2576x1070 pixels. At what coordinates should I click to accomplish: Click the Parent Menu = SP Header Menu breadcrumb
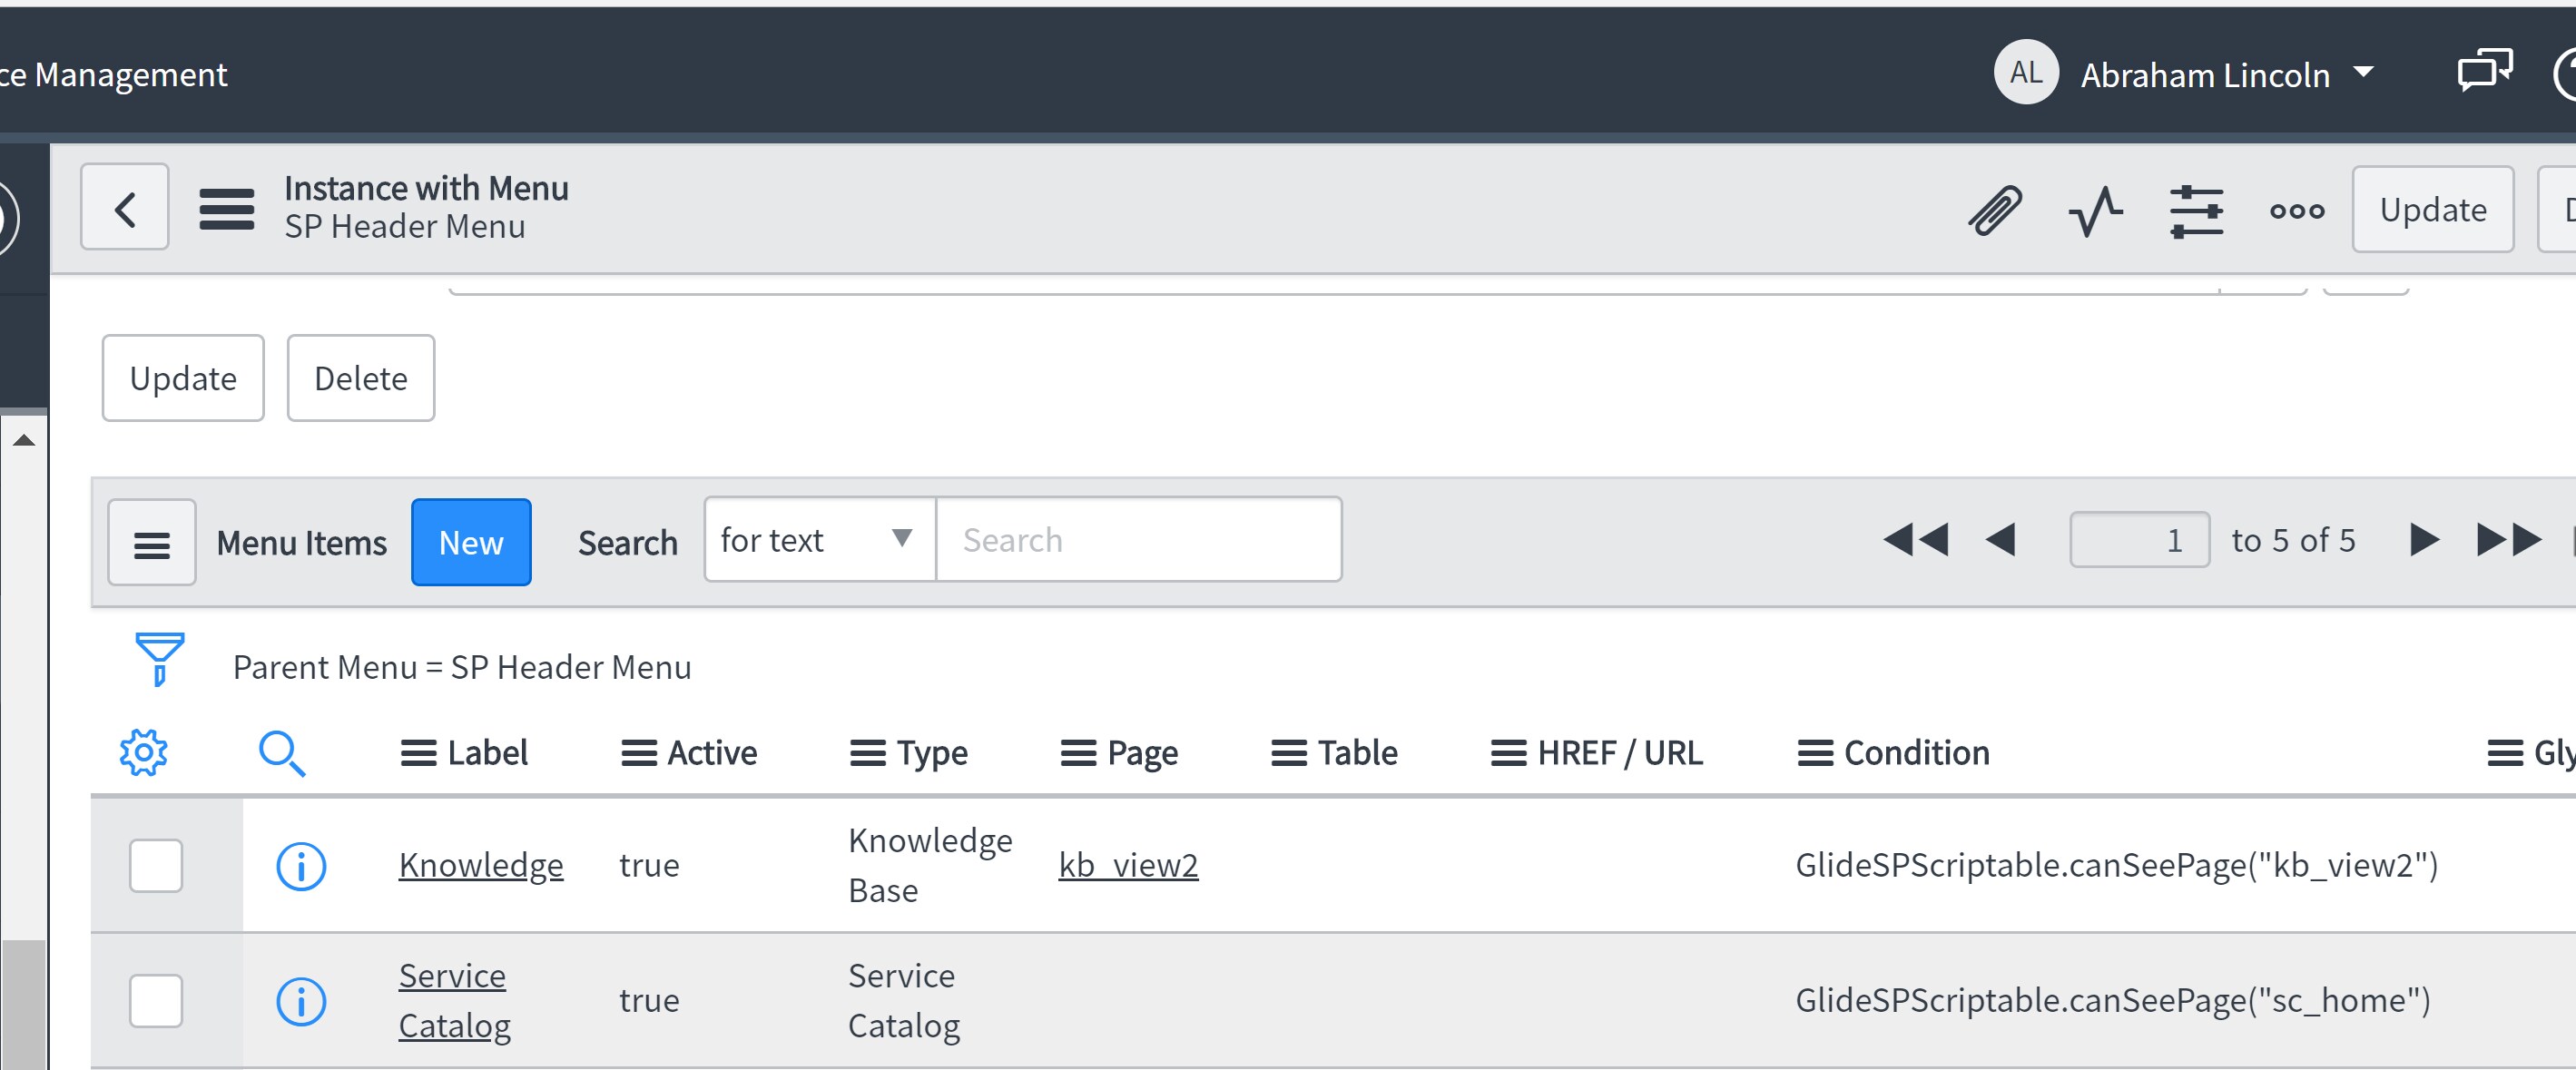[462, 667]
